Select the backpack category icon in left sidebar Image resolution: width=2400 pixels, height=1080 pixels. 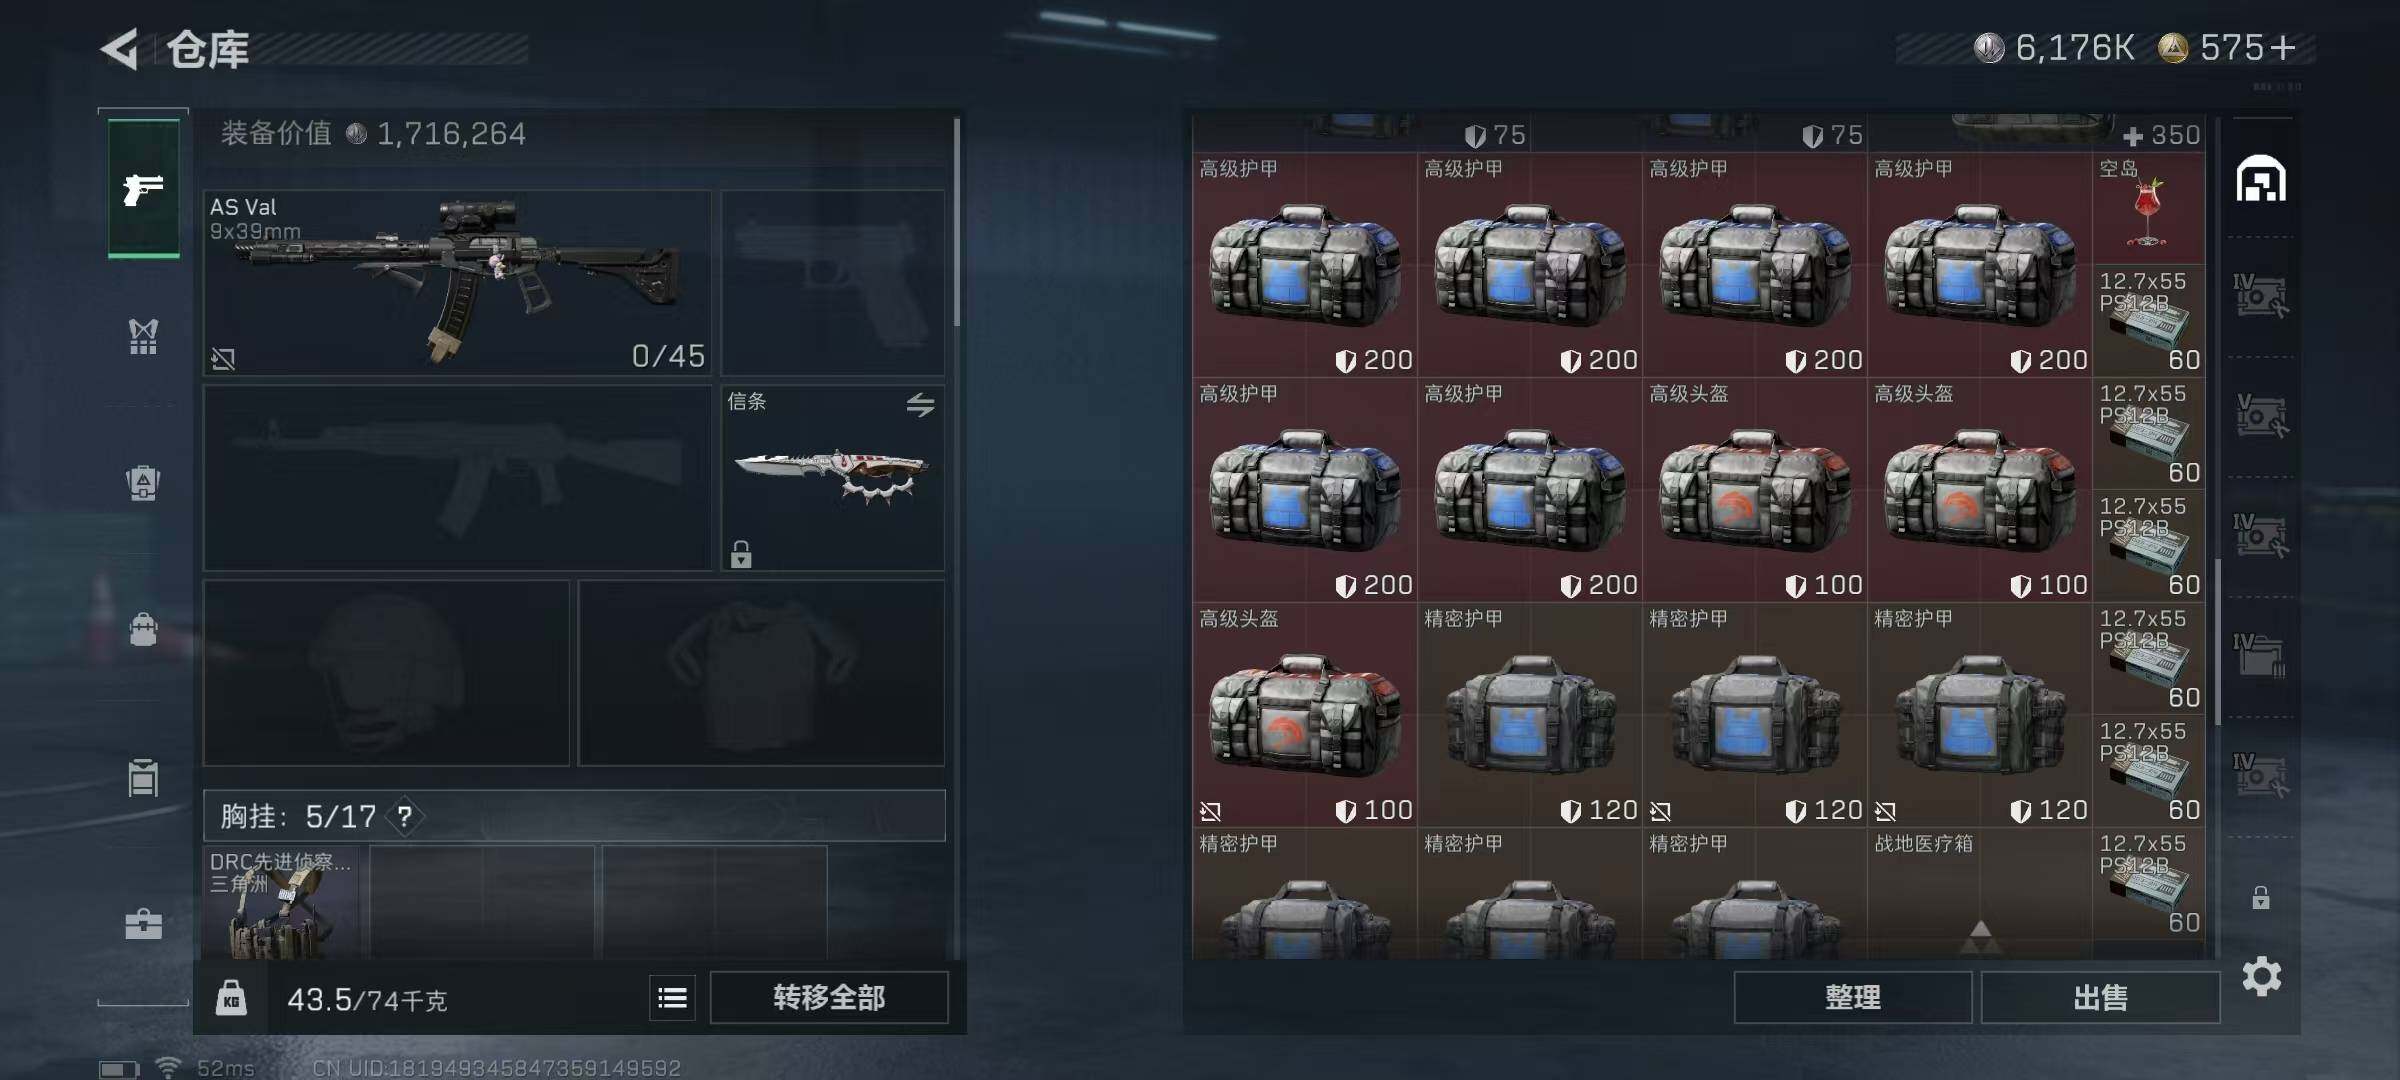click(143, 630)
